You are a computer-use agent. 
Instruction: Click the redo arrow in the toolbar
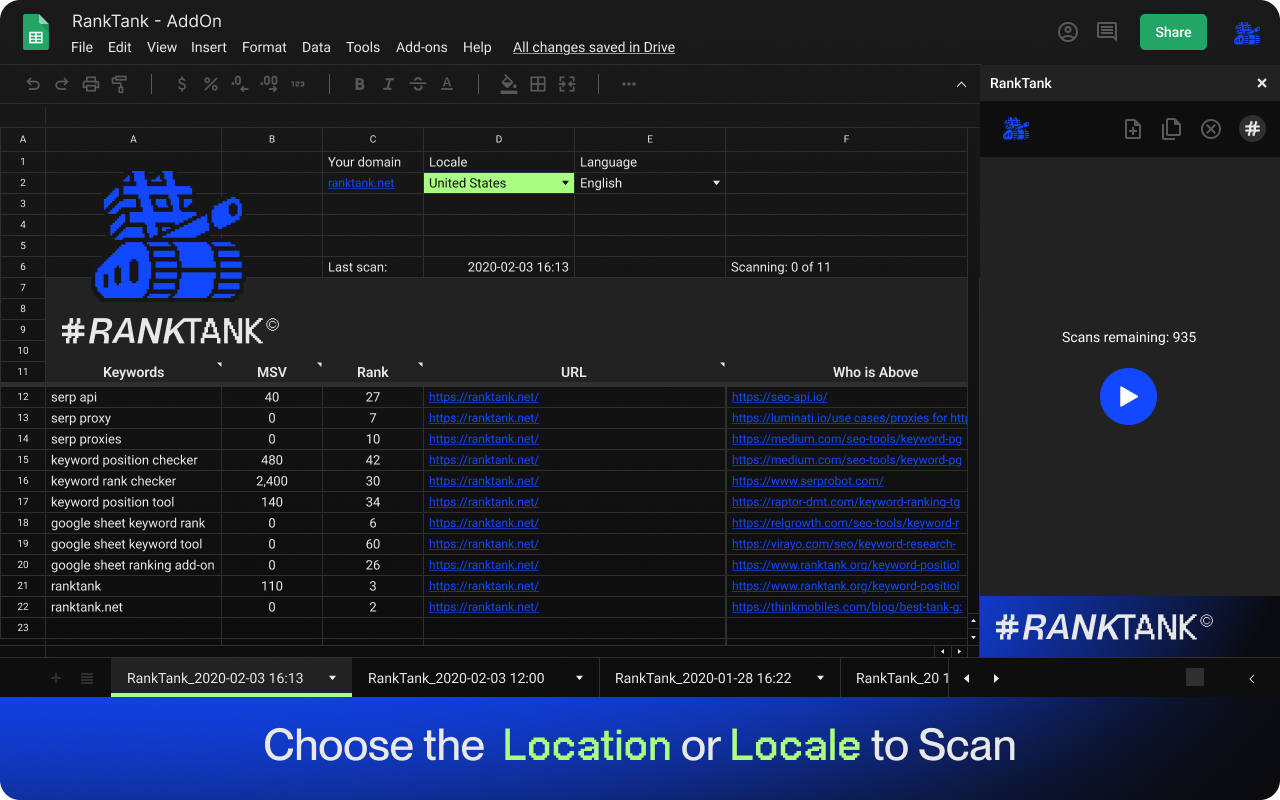62,84
